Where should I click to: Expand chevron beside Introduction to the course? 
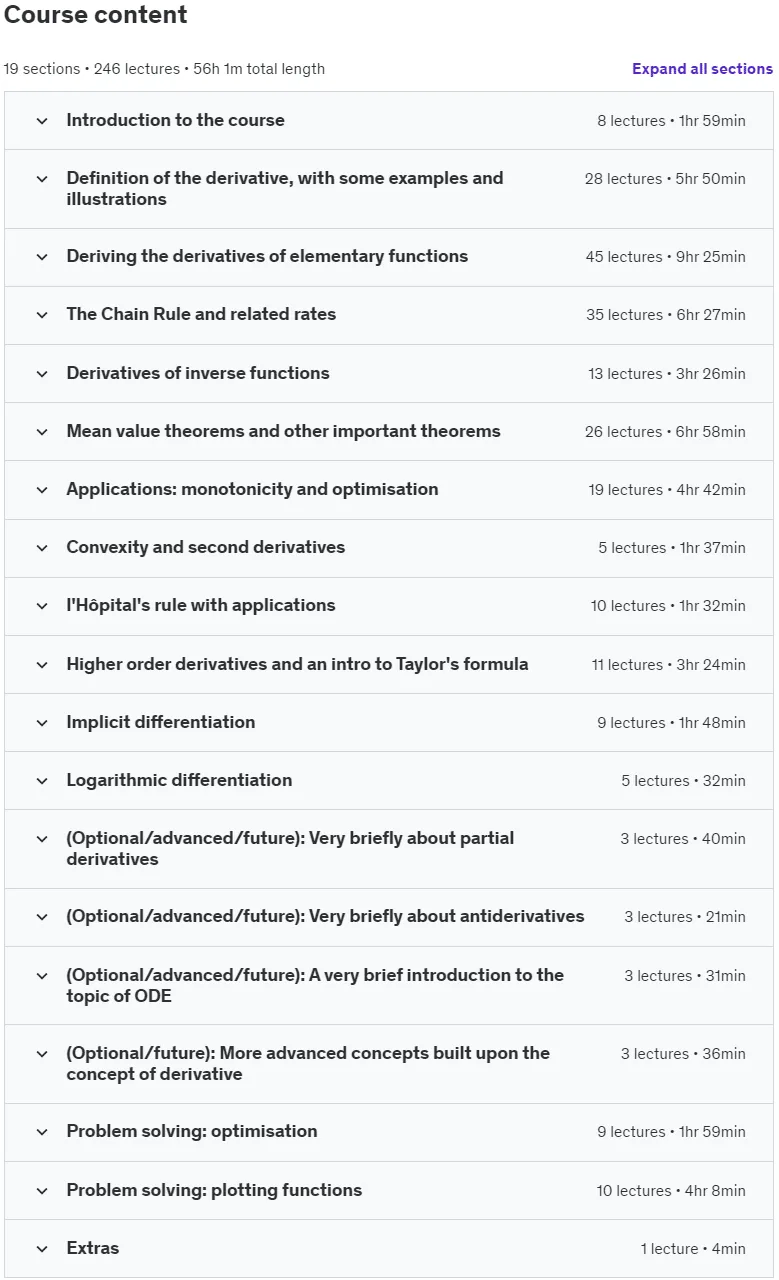42,121
